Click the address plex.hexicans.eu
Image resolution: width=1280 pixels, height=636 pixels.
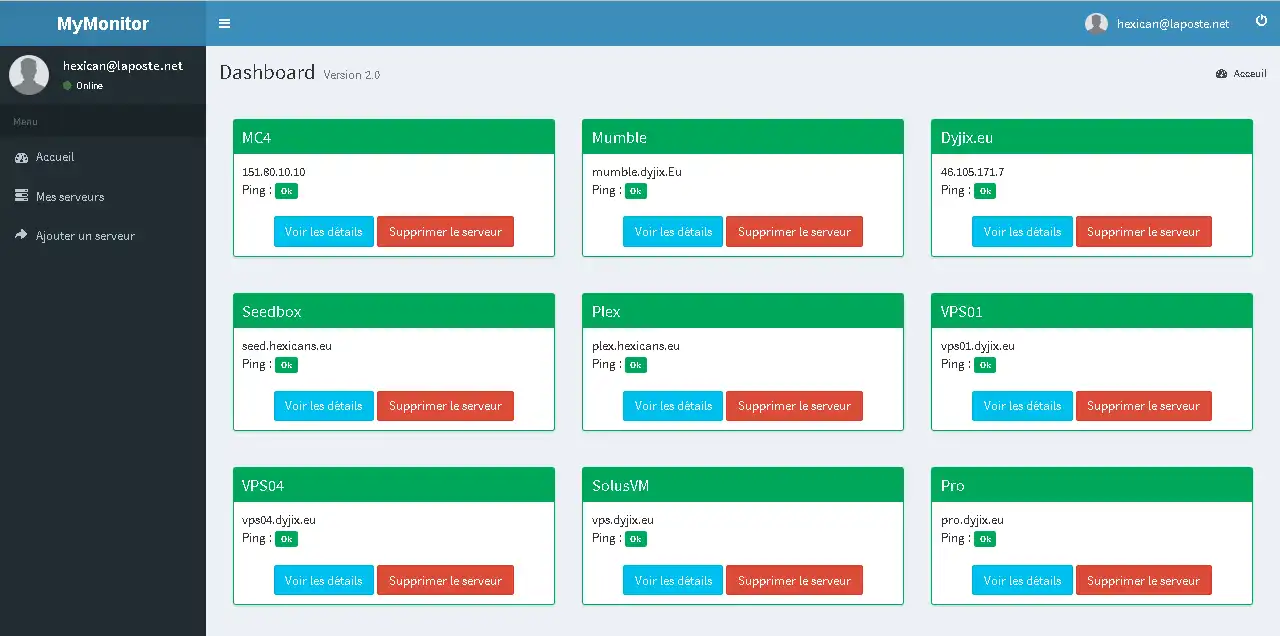(636, 346)
